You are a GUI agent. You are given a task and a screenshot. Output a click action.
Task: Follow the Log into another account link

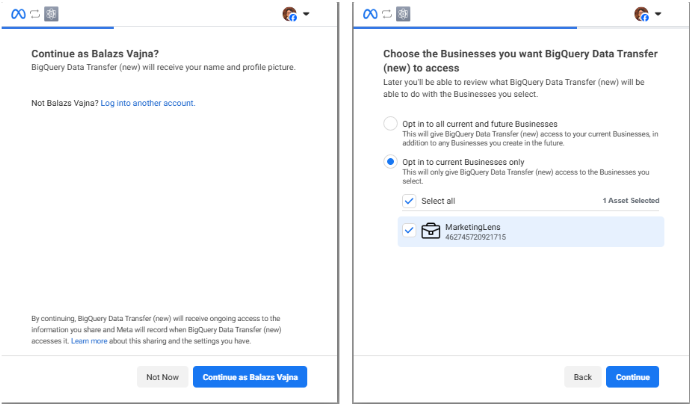click(x=148, y=103)
